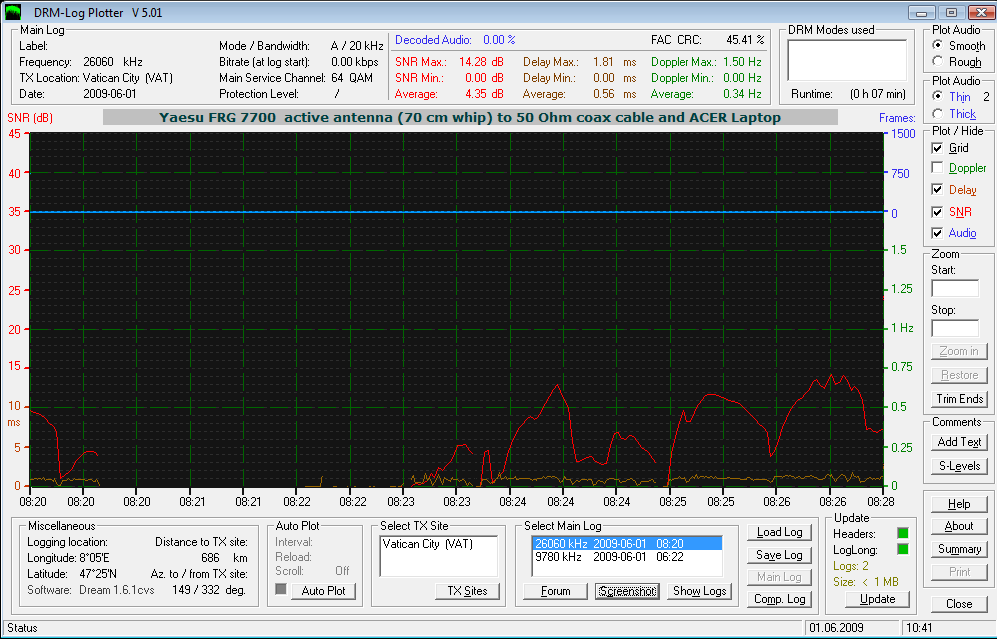
Task: Select Vatican City (VAT) TX site entry
Action: coord(427,544)
